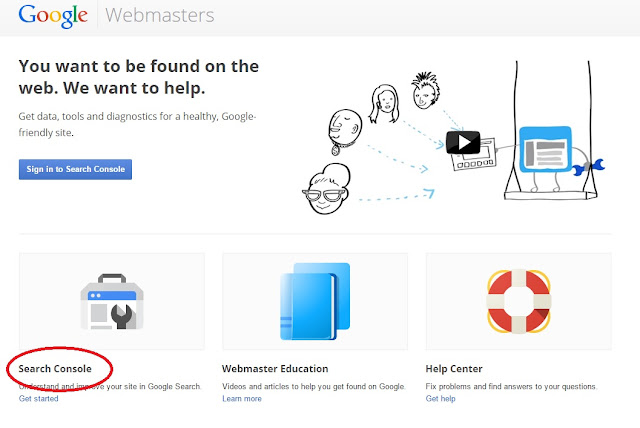640x428 pixels.
Task: Click Sign in to Search Console button
Action: click(x=75, y=169)
